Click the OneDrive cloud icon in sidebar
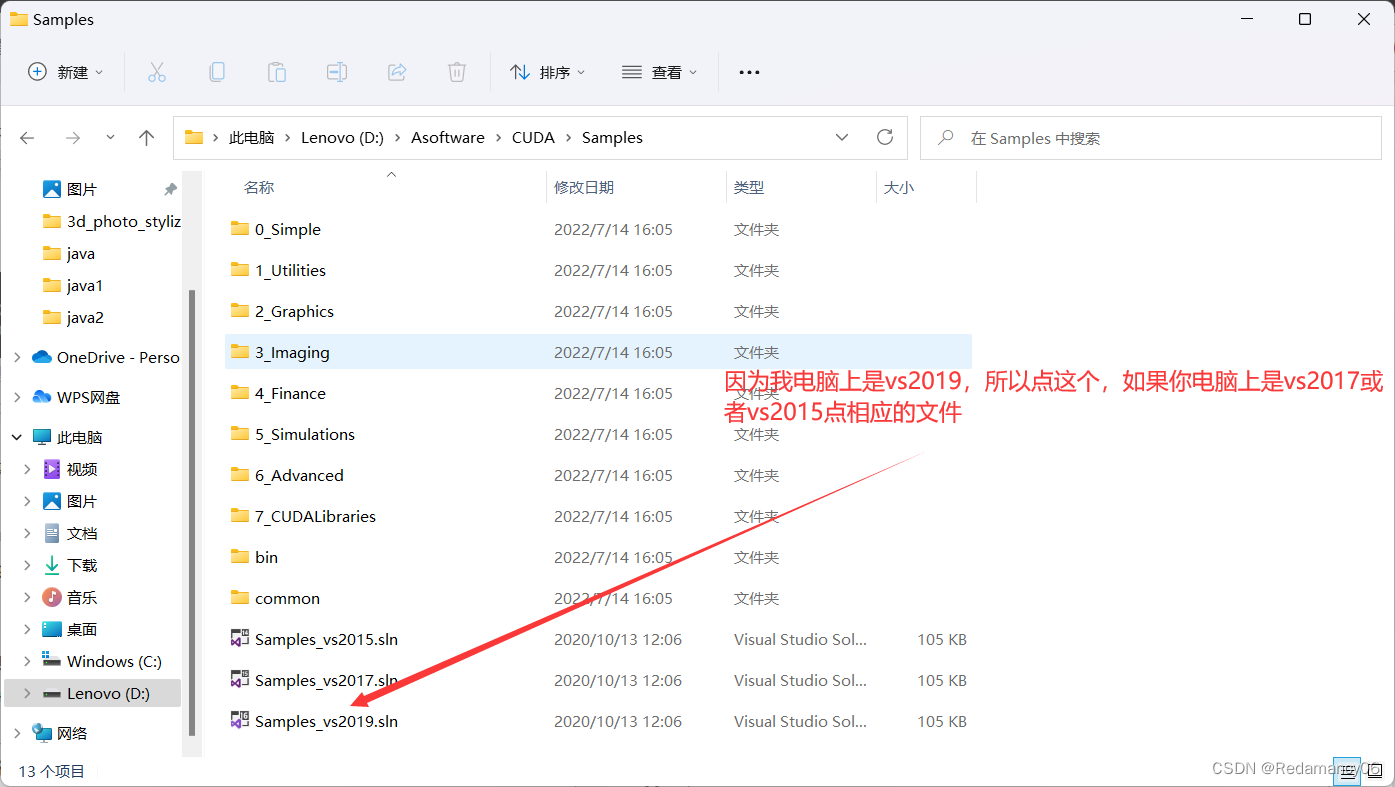The width and height of the screenshot is (1395, 787). (42, 357)
